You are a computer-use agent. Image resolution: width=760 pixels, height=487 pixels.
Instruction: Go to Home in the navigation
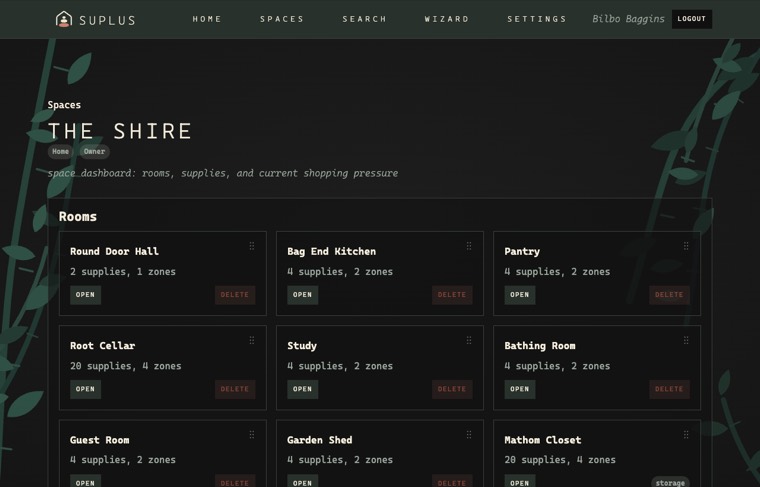tap(207, 19)
